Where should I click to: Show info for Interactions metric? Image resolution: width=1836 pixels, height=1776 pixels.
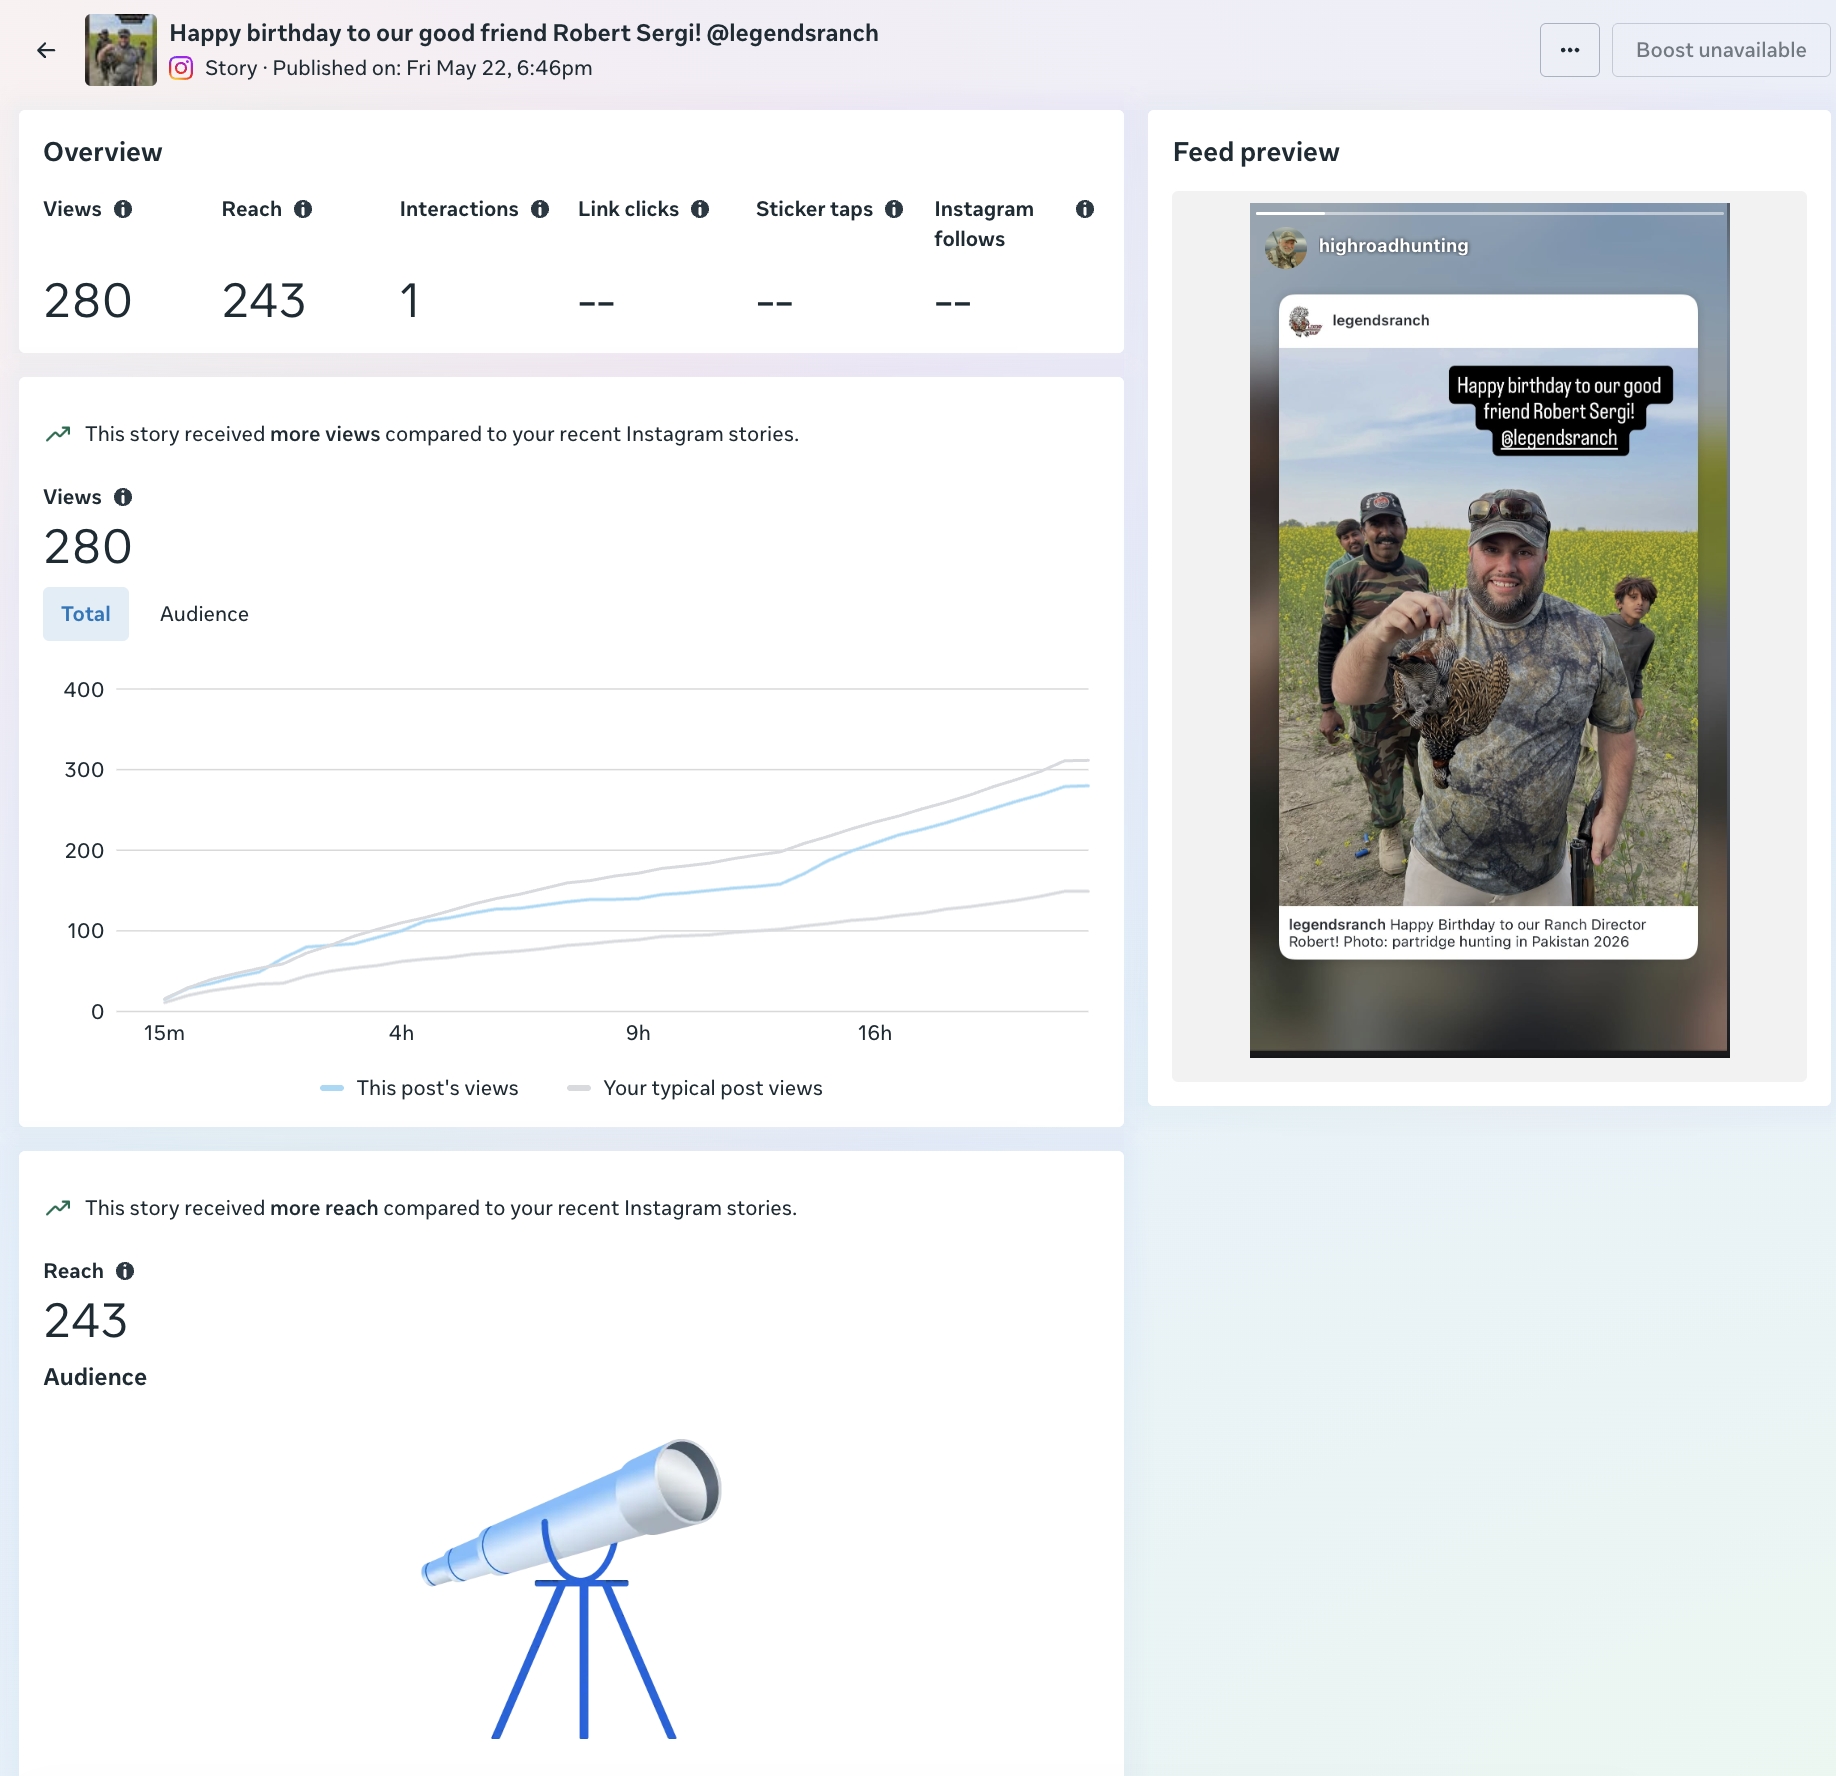(540, 209)
